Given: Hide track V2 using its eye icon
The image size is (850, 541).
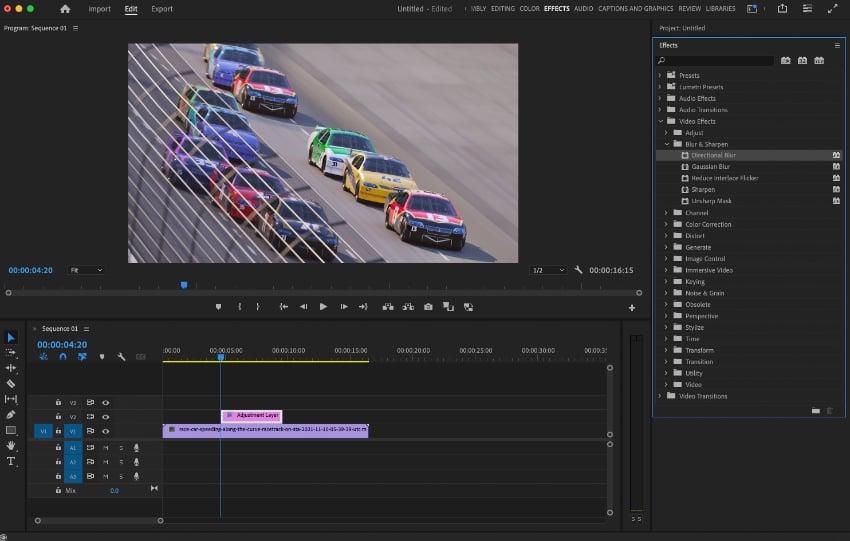Looking at the screenshot, I should point(105,416).
